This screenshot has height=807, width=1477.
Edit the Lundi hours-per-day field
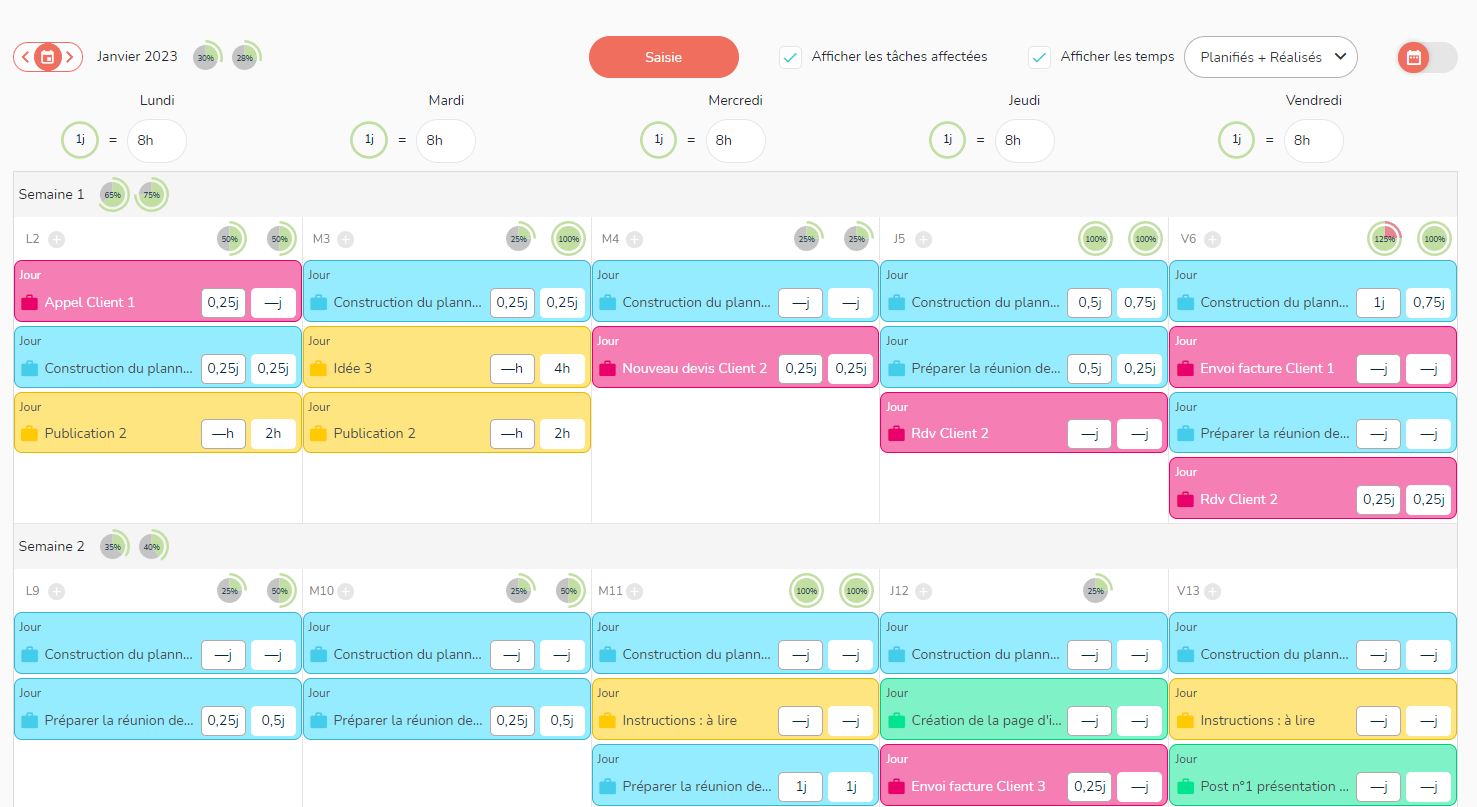(x=156, y=140)
